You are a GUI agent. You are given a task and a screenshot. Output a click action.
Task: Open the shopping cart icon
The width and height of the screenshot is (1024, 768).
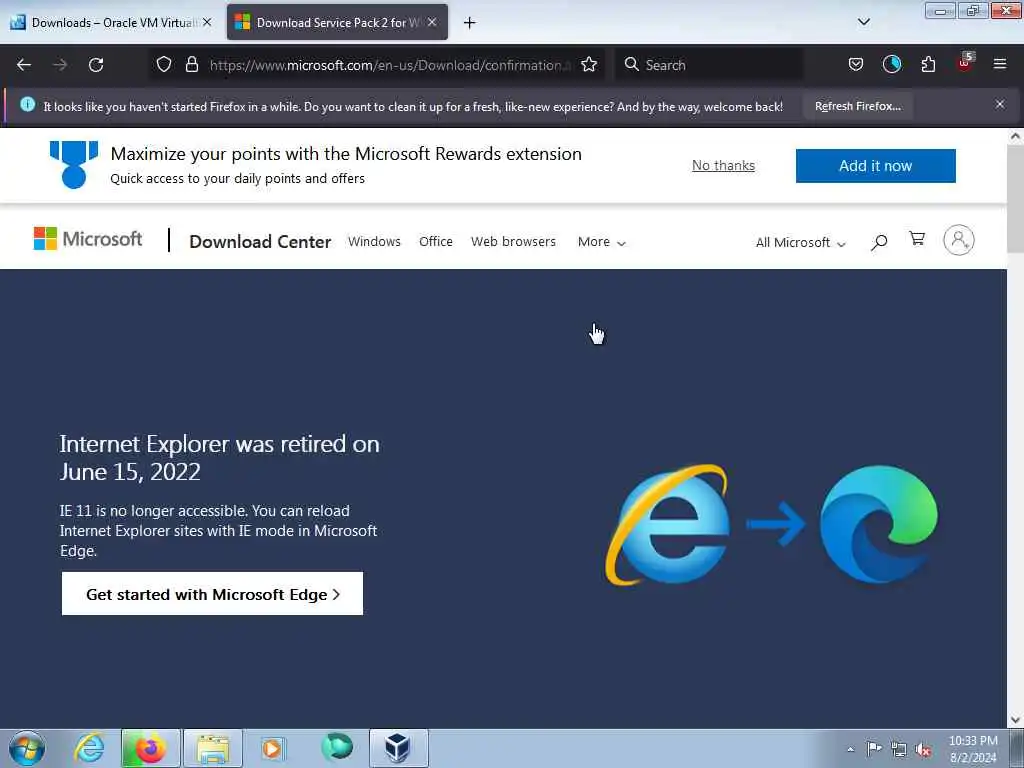[917, 239]
